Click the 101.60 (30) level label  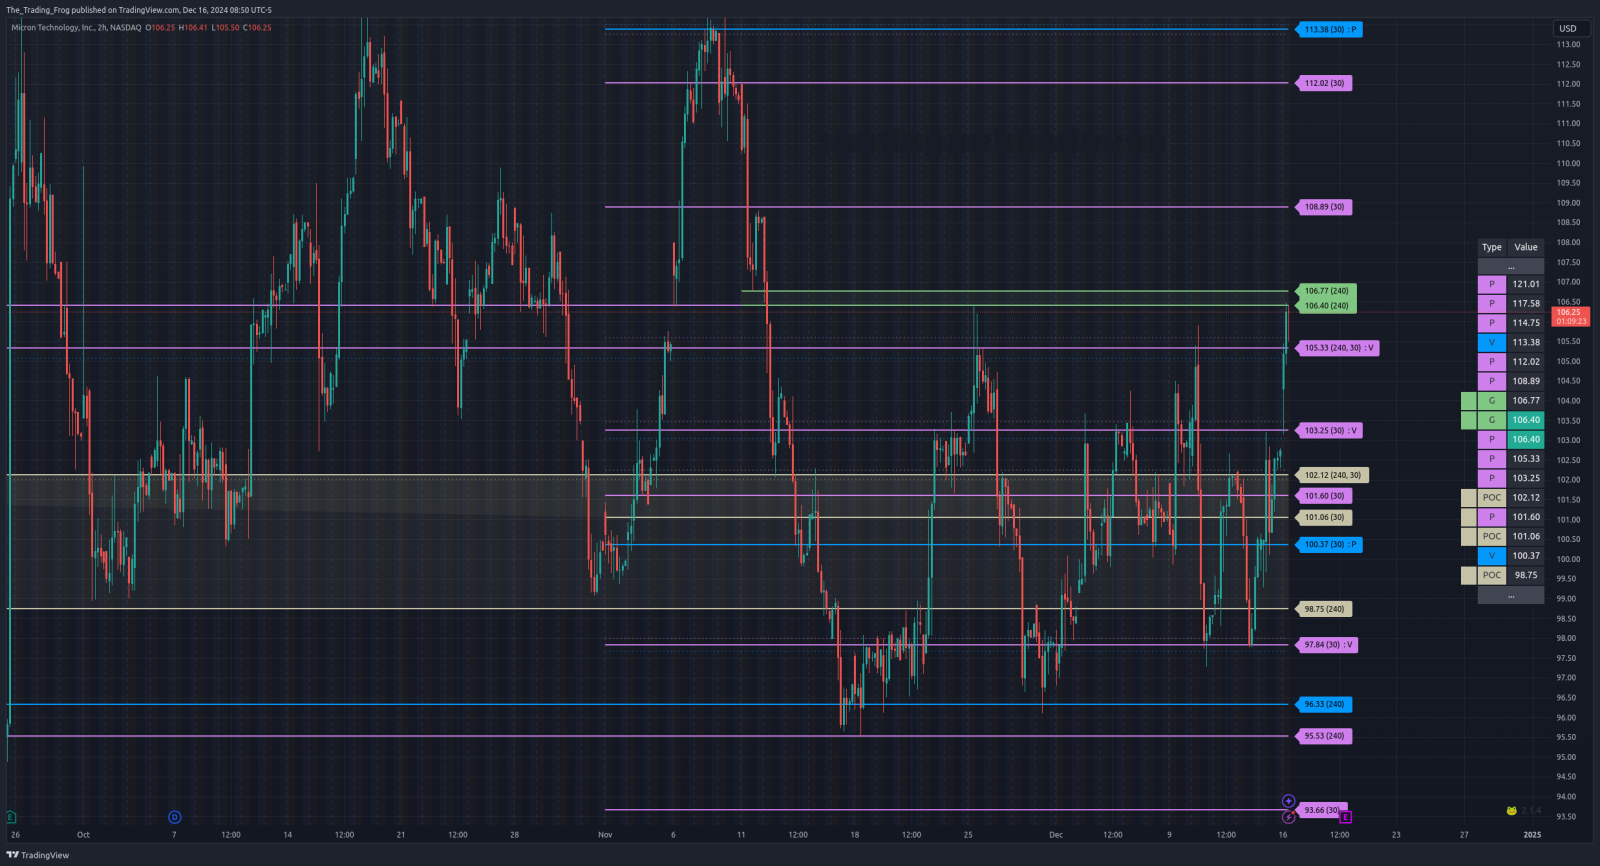1324,496
